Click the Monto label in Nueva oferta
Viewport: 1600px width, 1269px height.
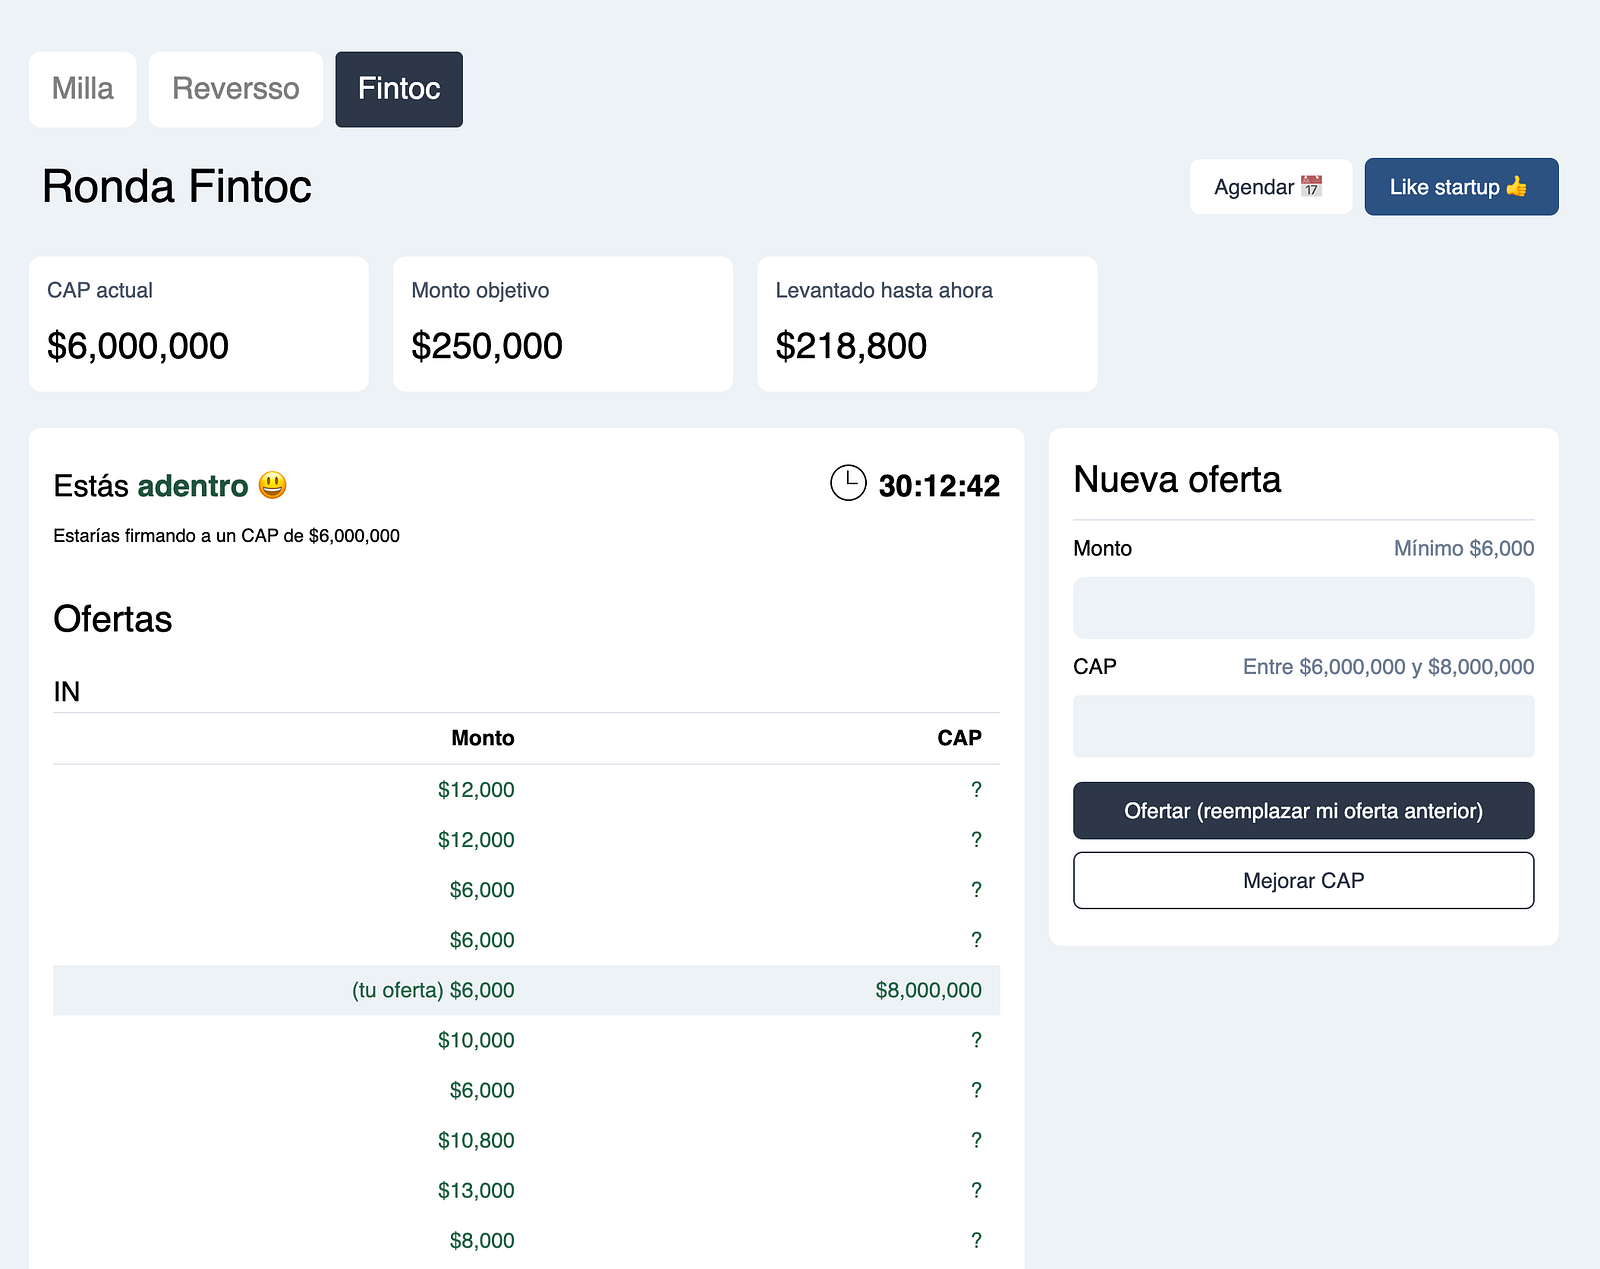1102,548
